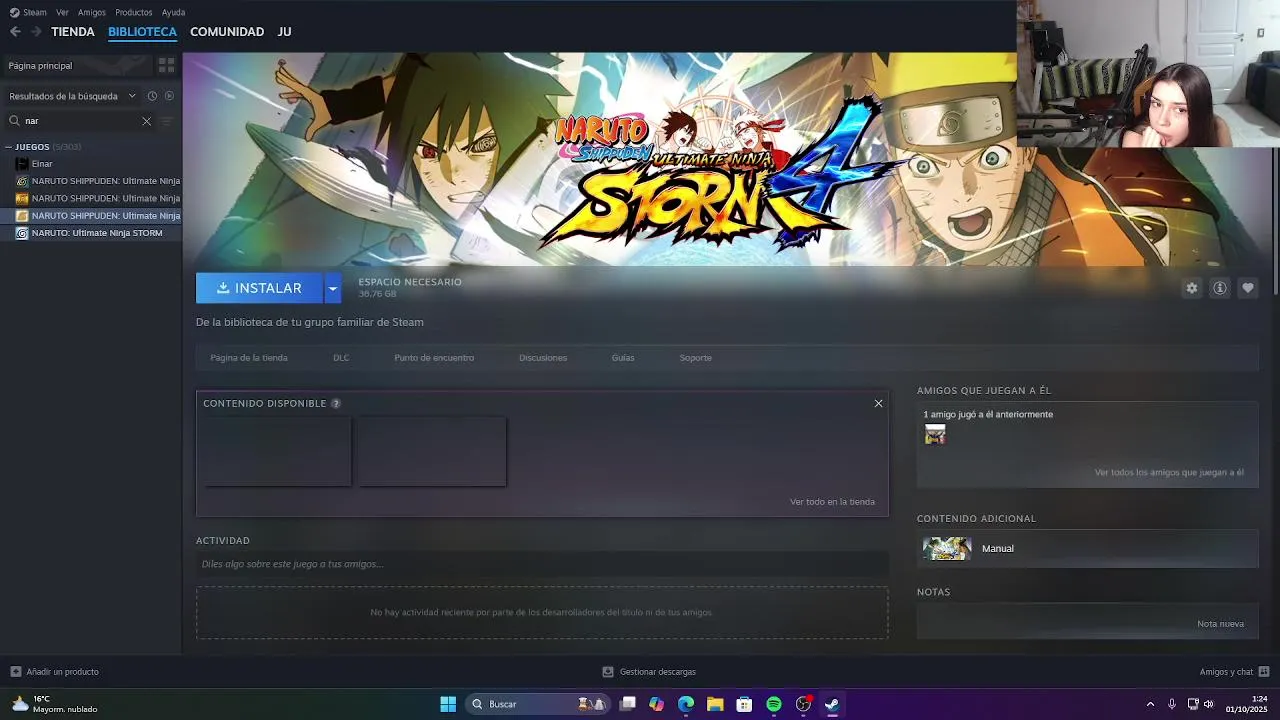This screenshot has width=1280, height=720.
Task: Select the highlighted NARUTO SHIPPUDEN game row
Action: [91, 216]
